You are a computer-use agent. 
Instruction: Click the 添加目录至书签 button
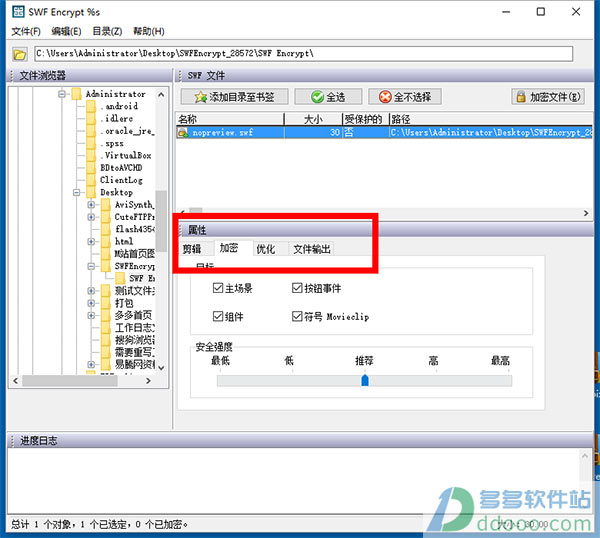(235, 97)
